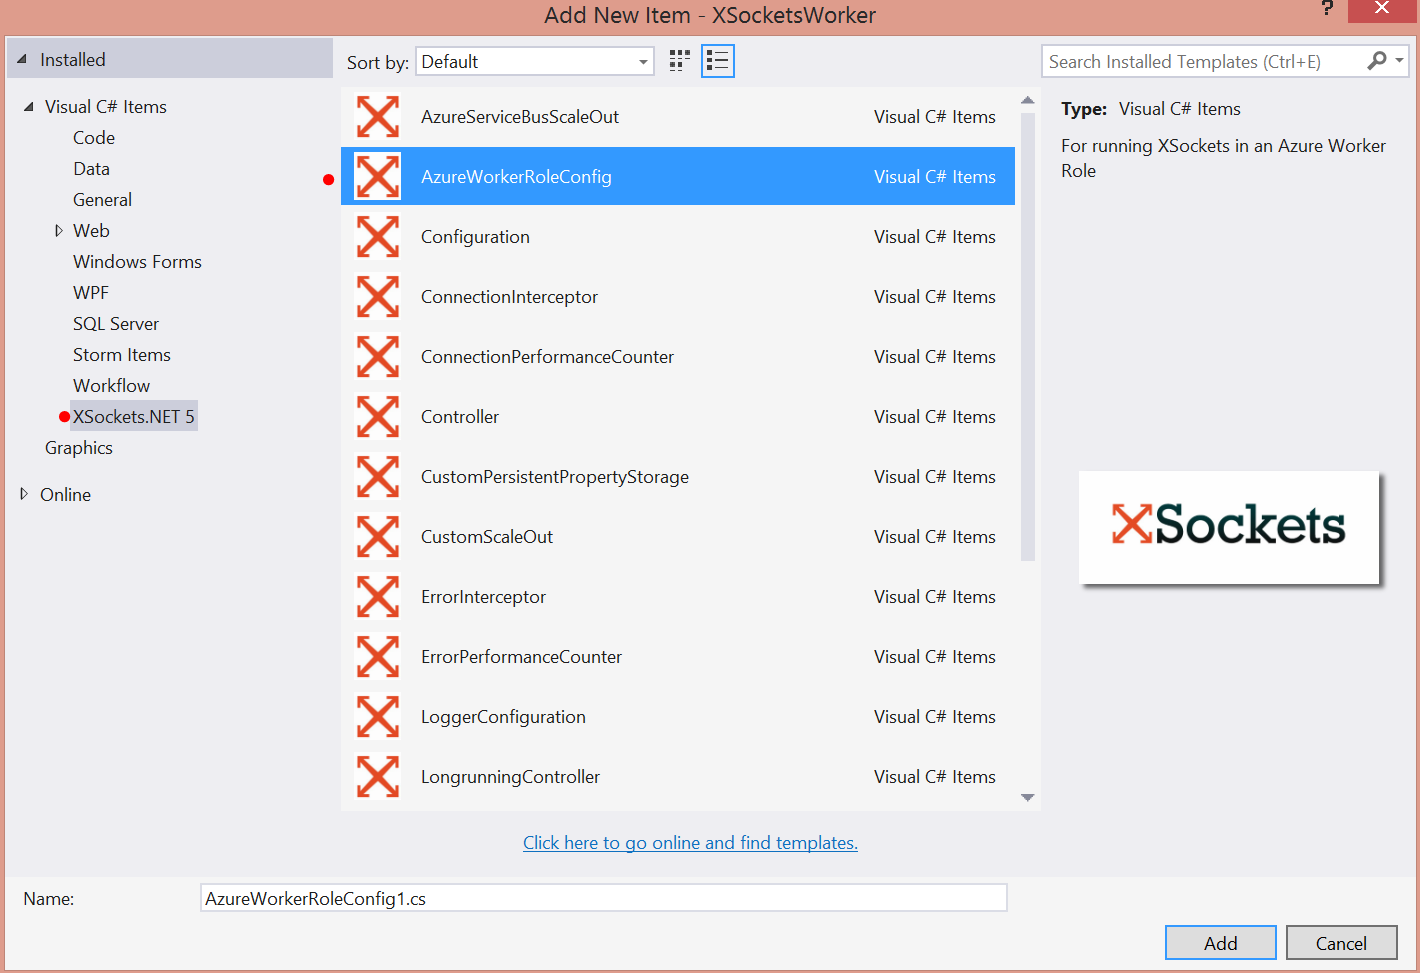This screenshot has width=1420, height=973.
Task: Click the search magnifier icon
Action: 1377,61
